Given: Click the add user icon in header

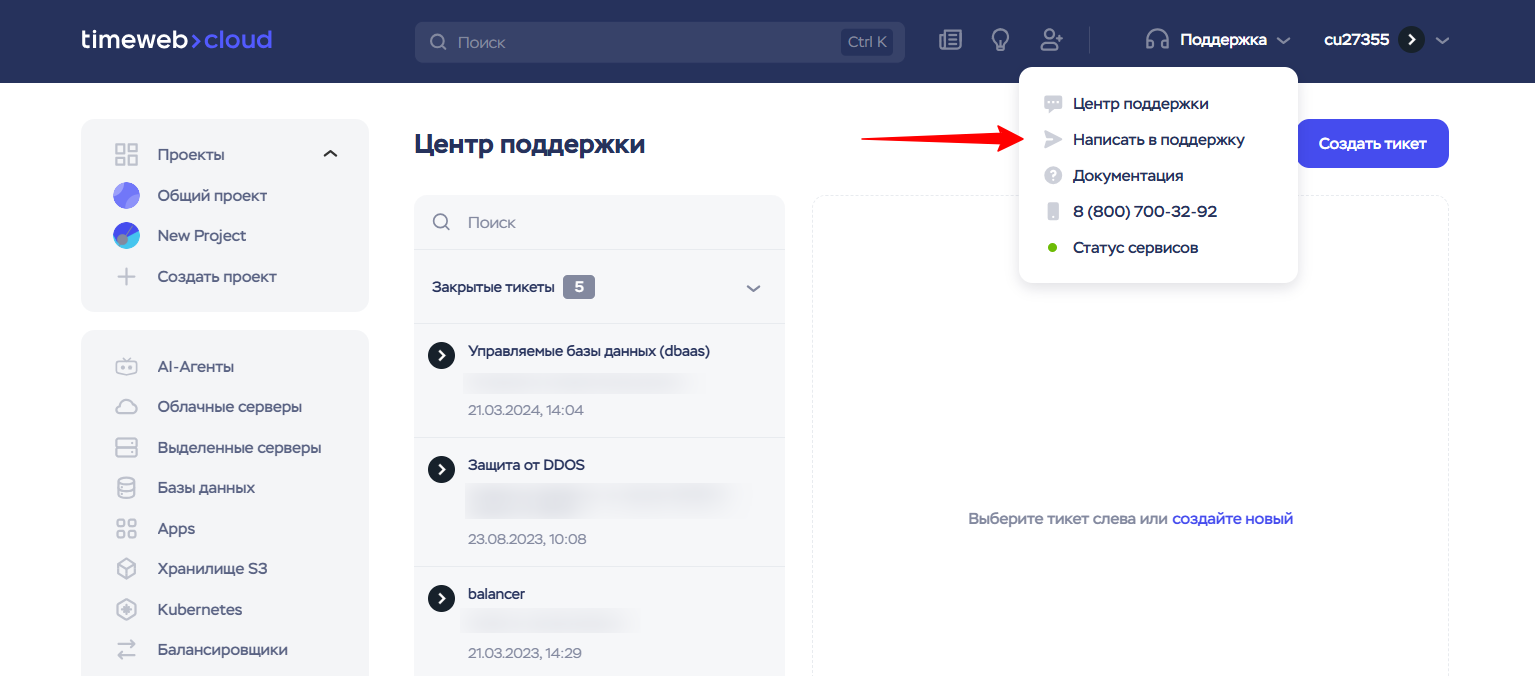Looking at the screenshot, I should tap(1051, 40).
